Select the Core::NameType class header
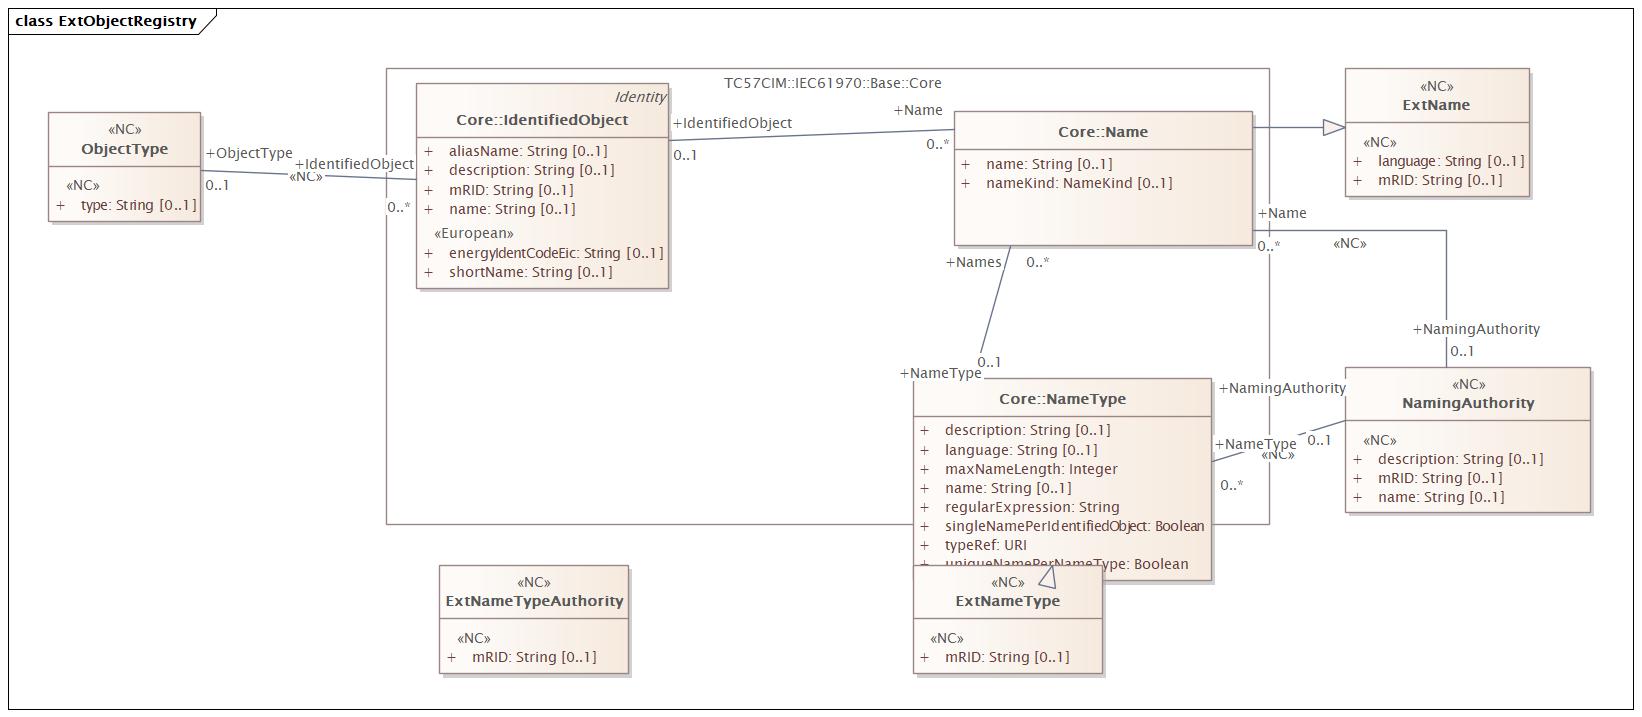This screenshot has width=1642, height=717. (x=1062, y=399)
